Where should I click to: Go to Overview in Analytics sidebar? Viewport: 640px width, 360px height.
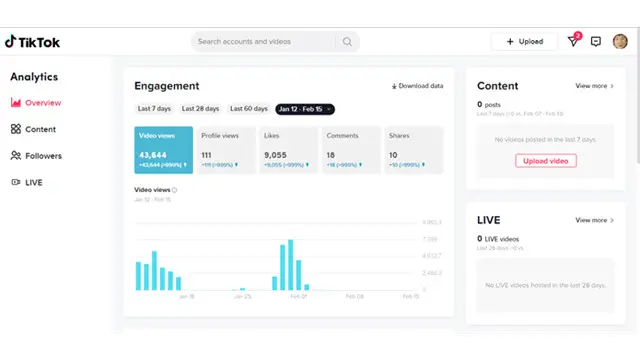[36, 102]
